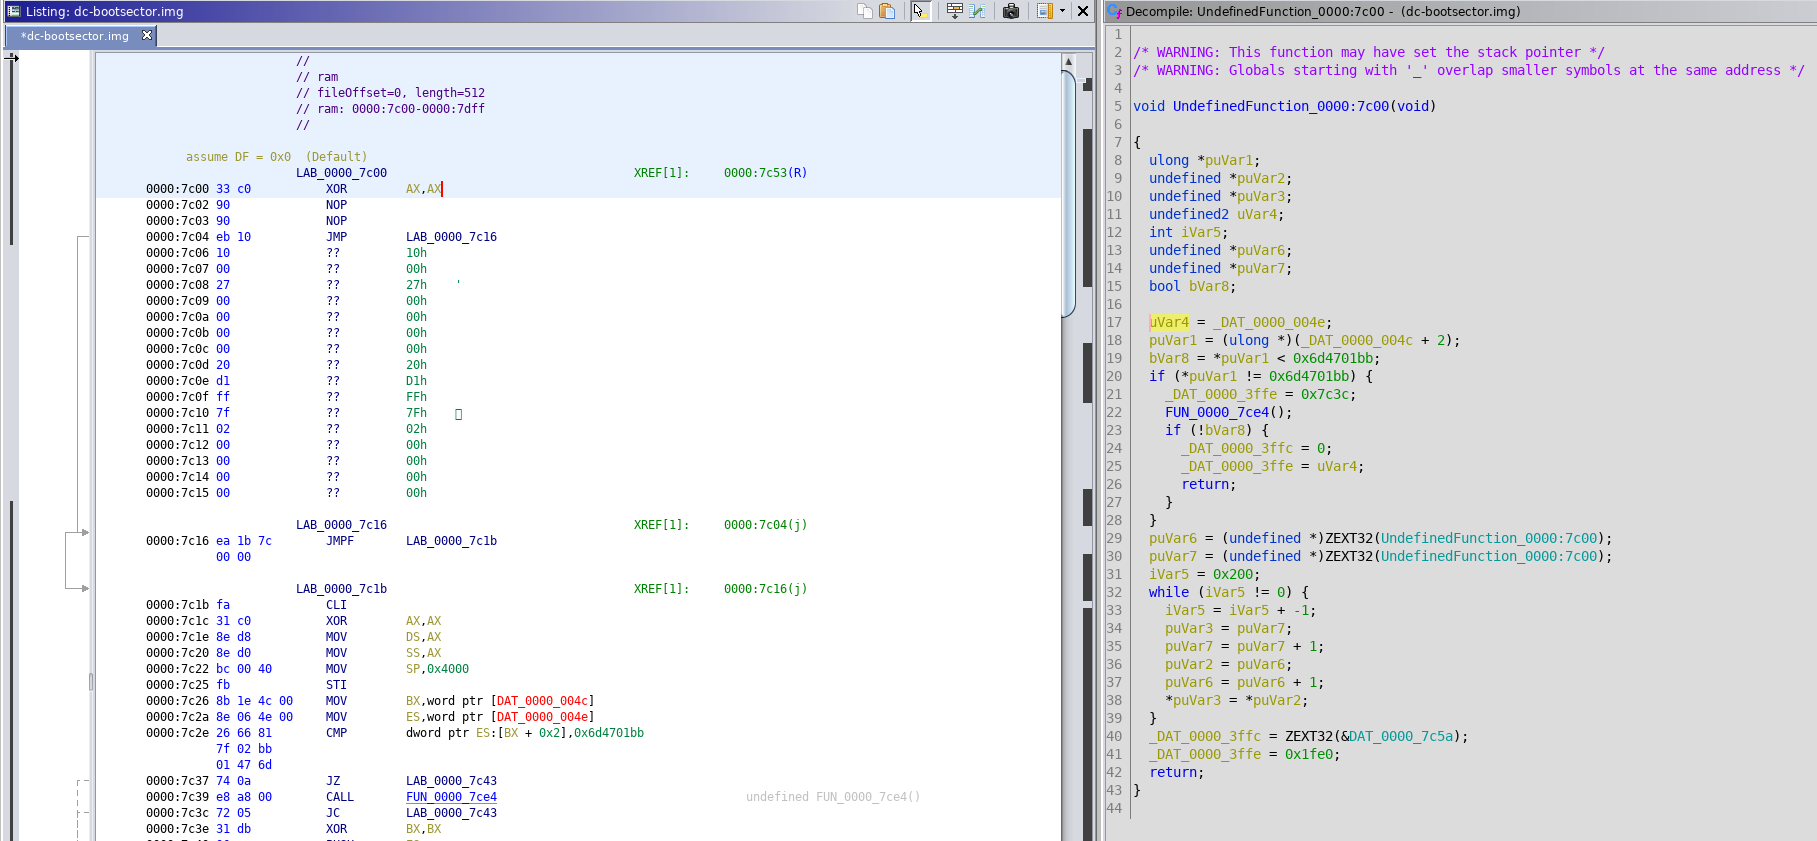Click the Copy icon in Listing toolbar
Viewport: 1817px width, 841px height.
point(865,11)
